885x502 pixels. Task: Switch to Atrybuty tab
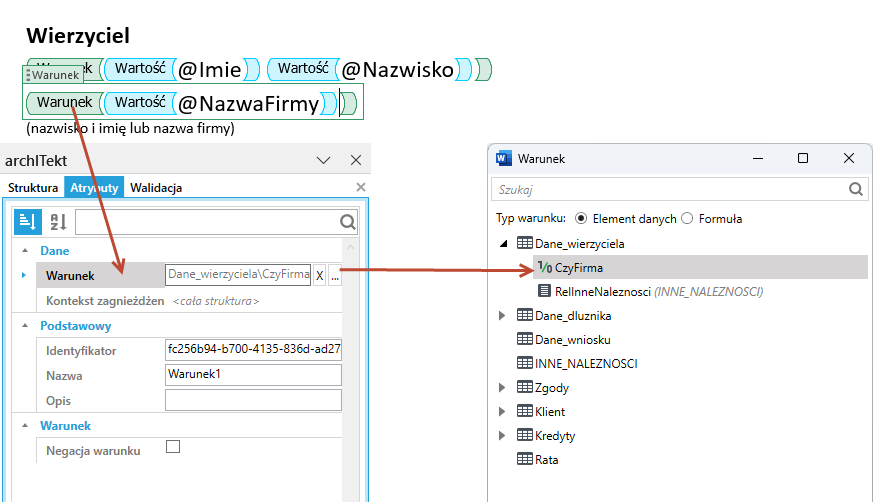pos(94,187)
